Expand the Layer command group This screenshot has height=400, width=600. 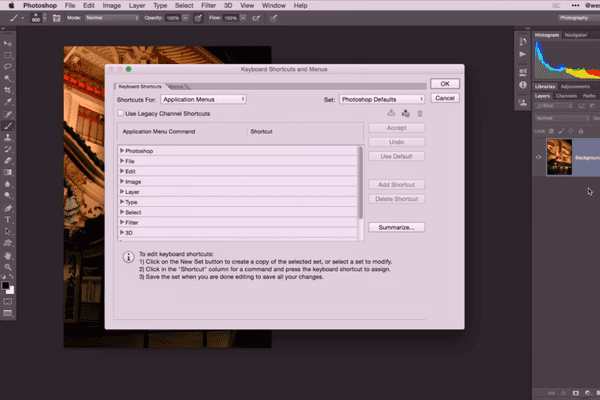click(x=122, y=192)
